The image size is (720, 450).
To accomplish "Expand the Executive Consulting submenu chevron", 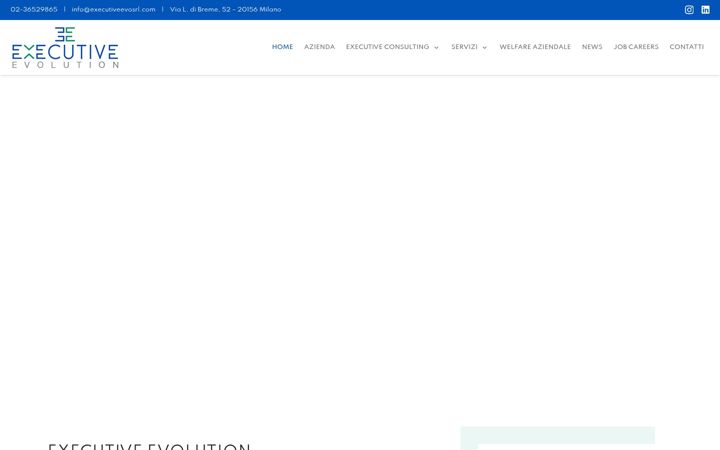I will click(x=436, y=47).
